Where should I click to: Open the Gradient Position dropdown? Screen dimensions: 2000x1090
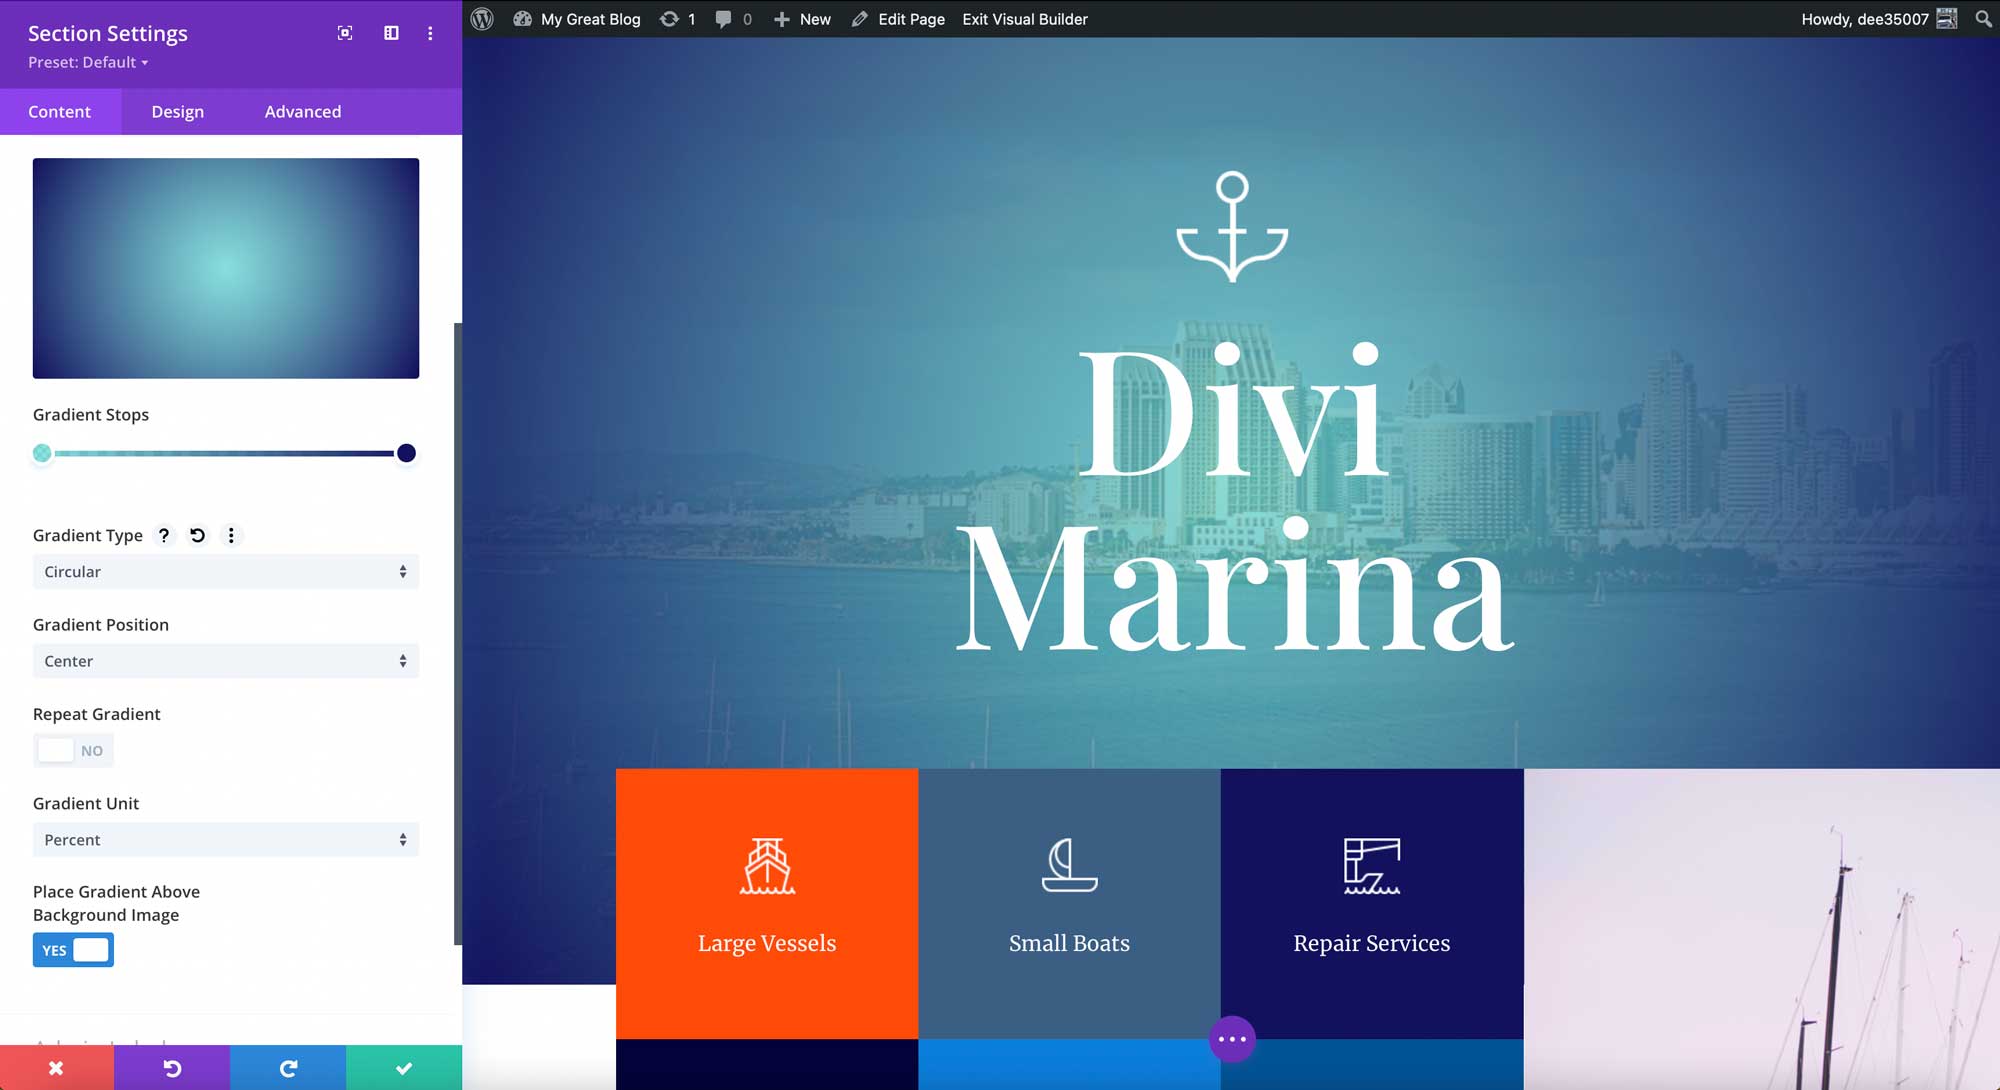pyautogui.click(x=225, y=660)
